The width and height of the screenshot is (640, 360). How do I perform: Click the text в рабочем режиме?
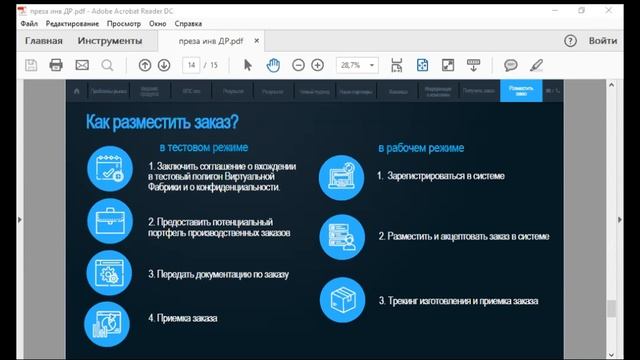click(x=421, y=148)
